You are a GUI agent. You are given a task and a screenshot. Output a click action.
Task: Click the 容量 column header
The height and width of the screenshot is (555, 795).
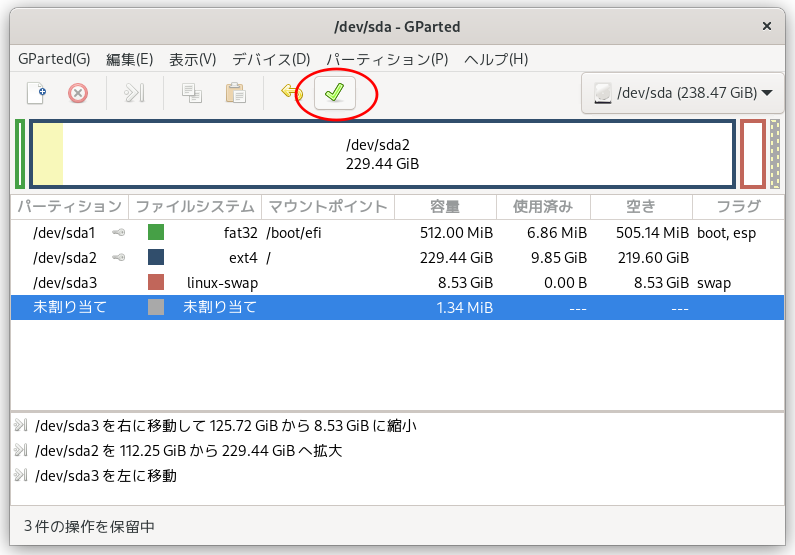(445, 207)
